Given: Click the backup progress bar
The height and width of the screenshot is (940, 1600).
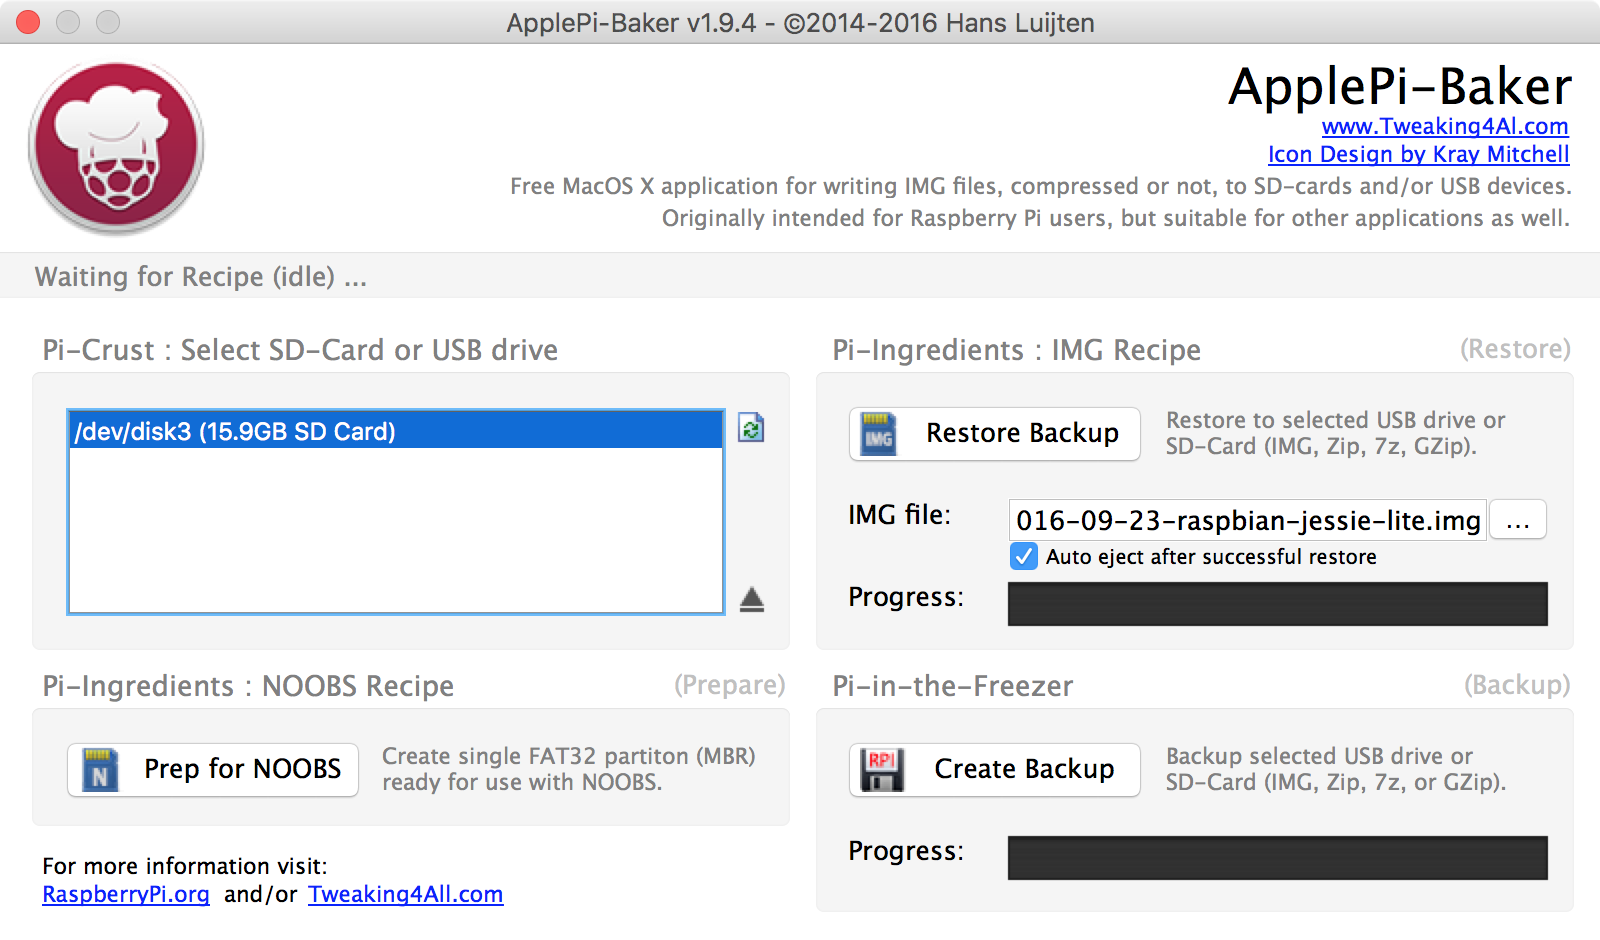Looking at the screenshot, I should [x=1278, y=858].
